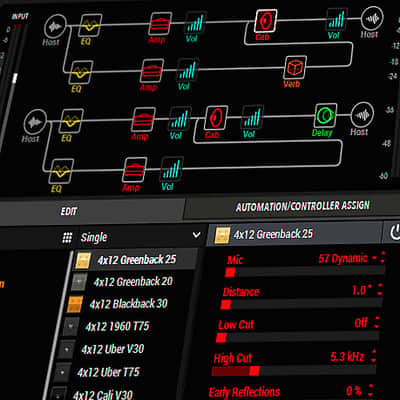Select the Vol block before the third-row Cab
Image resolution: width=400 pixels, height=400 pixels.
pos(180,118)
